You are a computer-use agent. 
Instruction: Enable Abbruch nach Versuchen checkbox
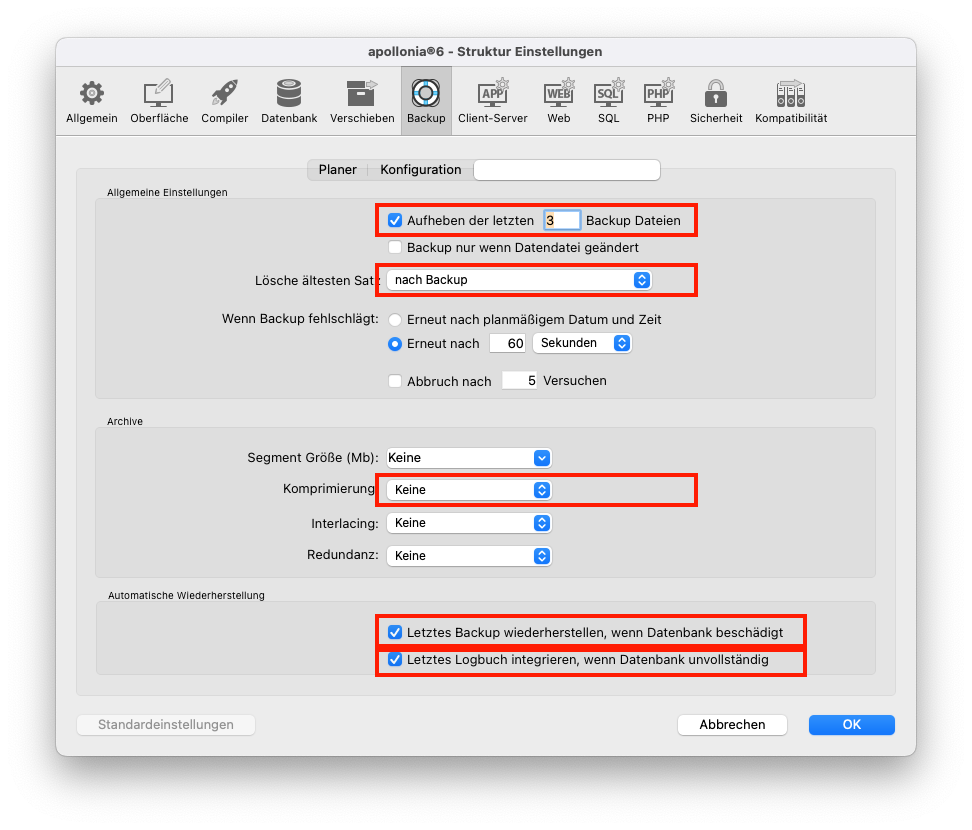[395, 381]
